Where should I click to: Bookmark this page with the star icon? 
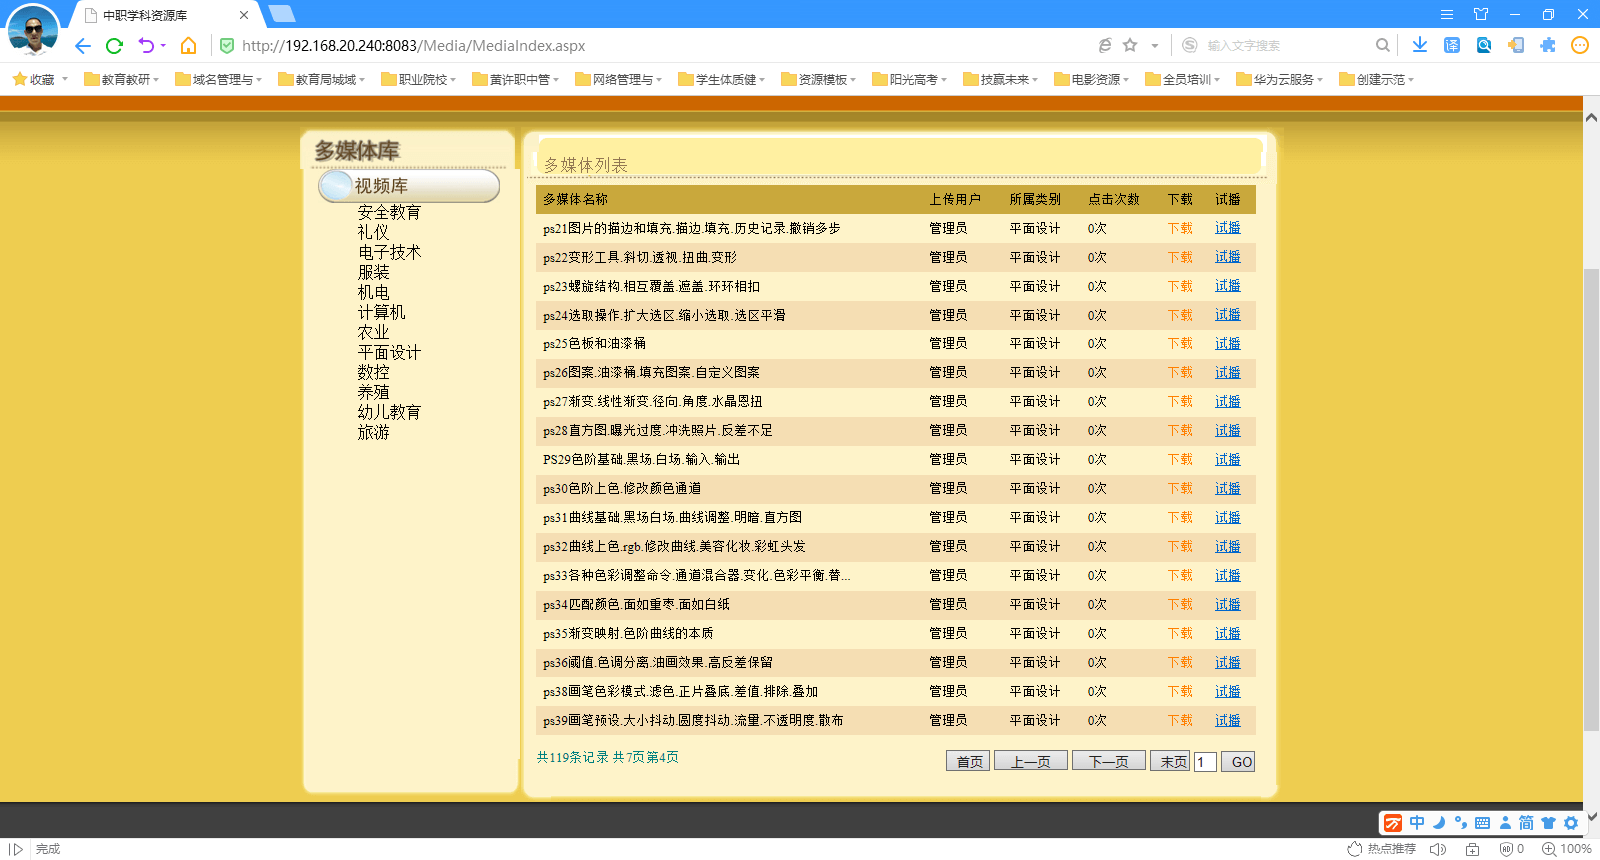[1130, 45]
